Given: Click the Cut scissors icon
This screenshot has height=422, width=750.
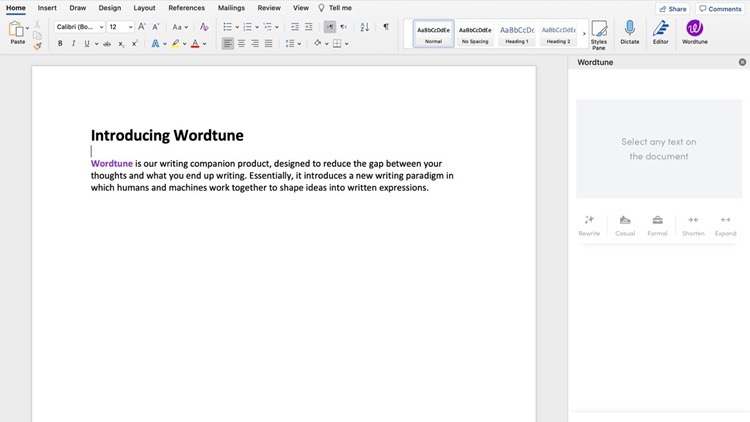Looking at the screenshot, I should 37,24.
